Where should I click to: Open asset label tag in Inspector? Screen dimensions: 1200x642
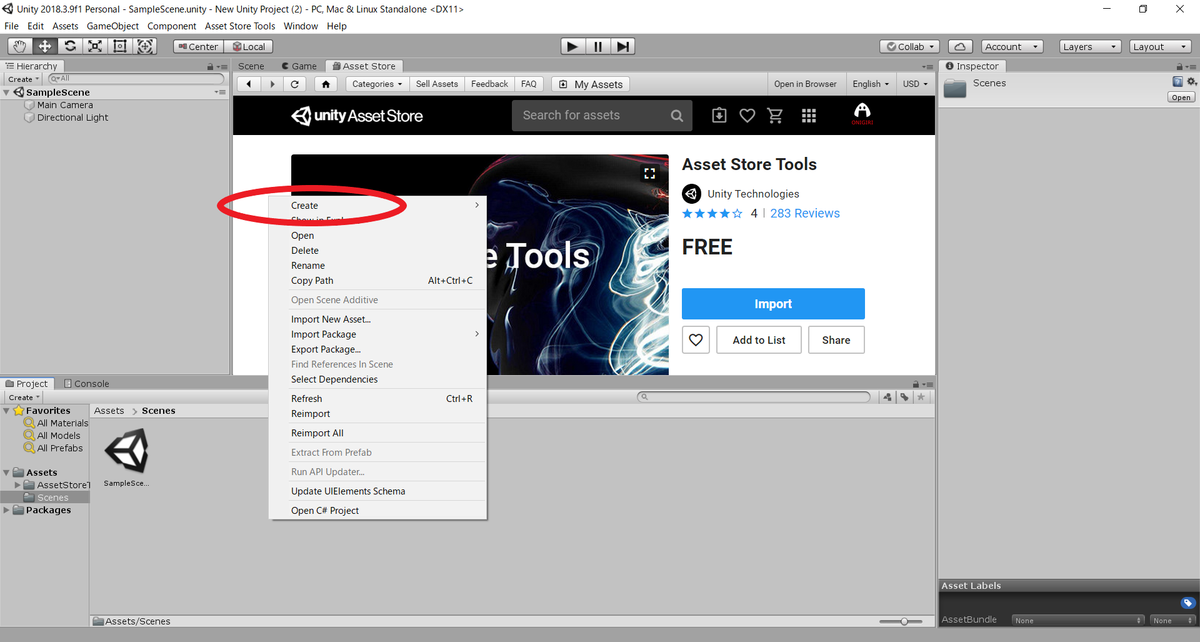pos(1187,603)
